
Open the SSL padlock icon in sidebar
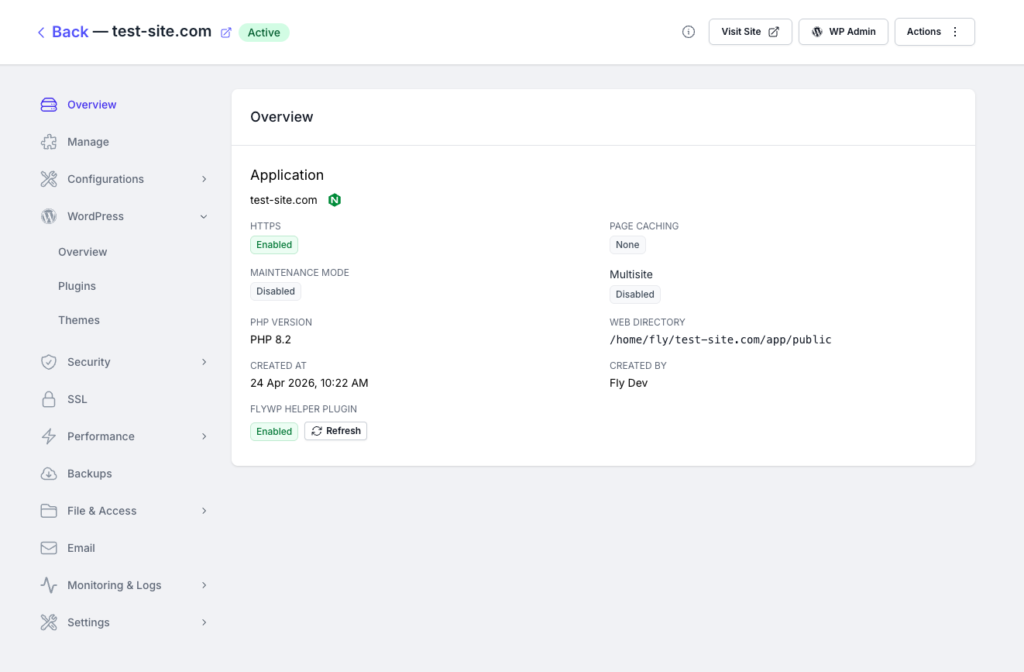pyautogui.click(x=48, y=399)
